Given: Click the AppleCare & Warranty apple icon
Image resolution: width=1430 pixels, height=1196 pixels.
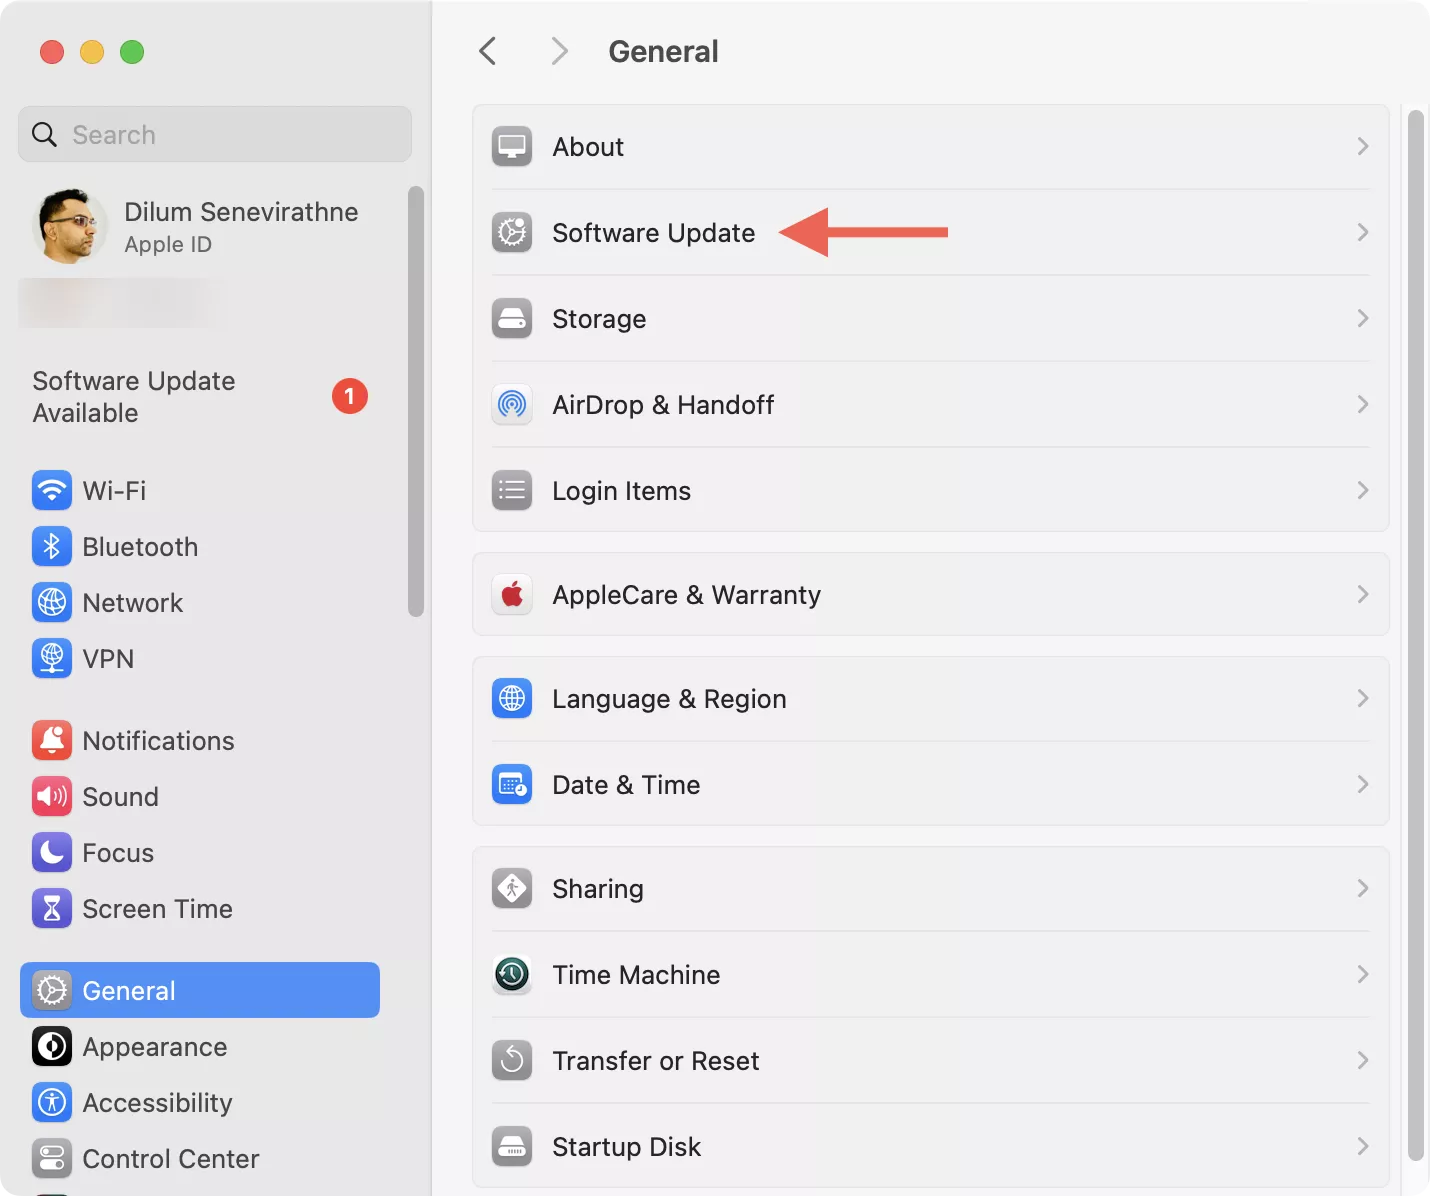Looking at the screenshot, I should [x=512, y=595].
